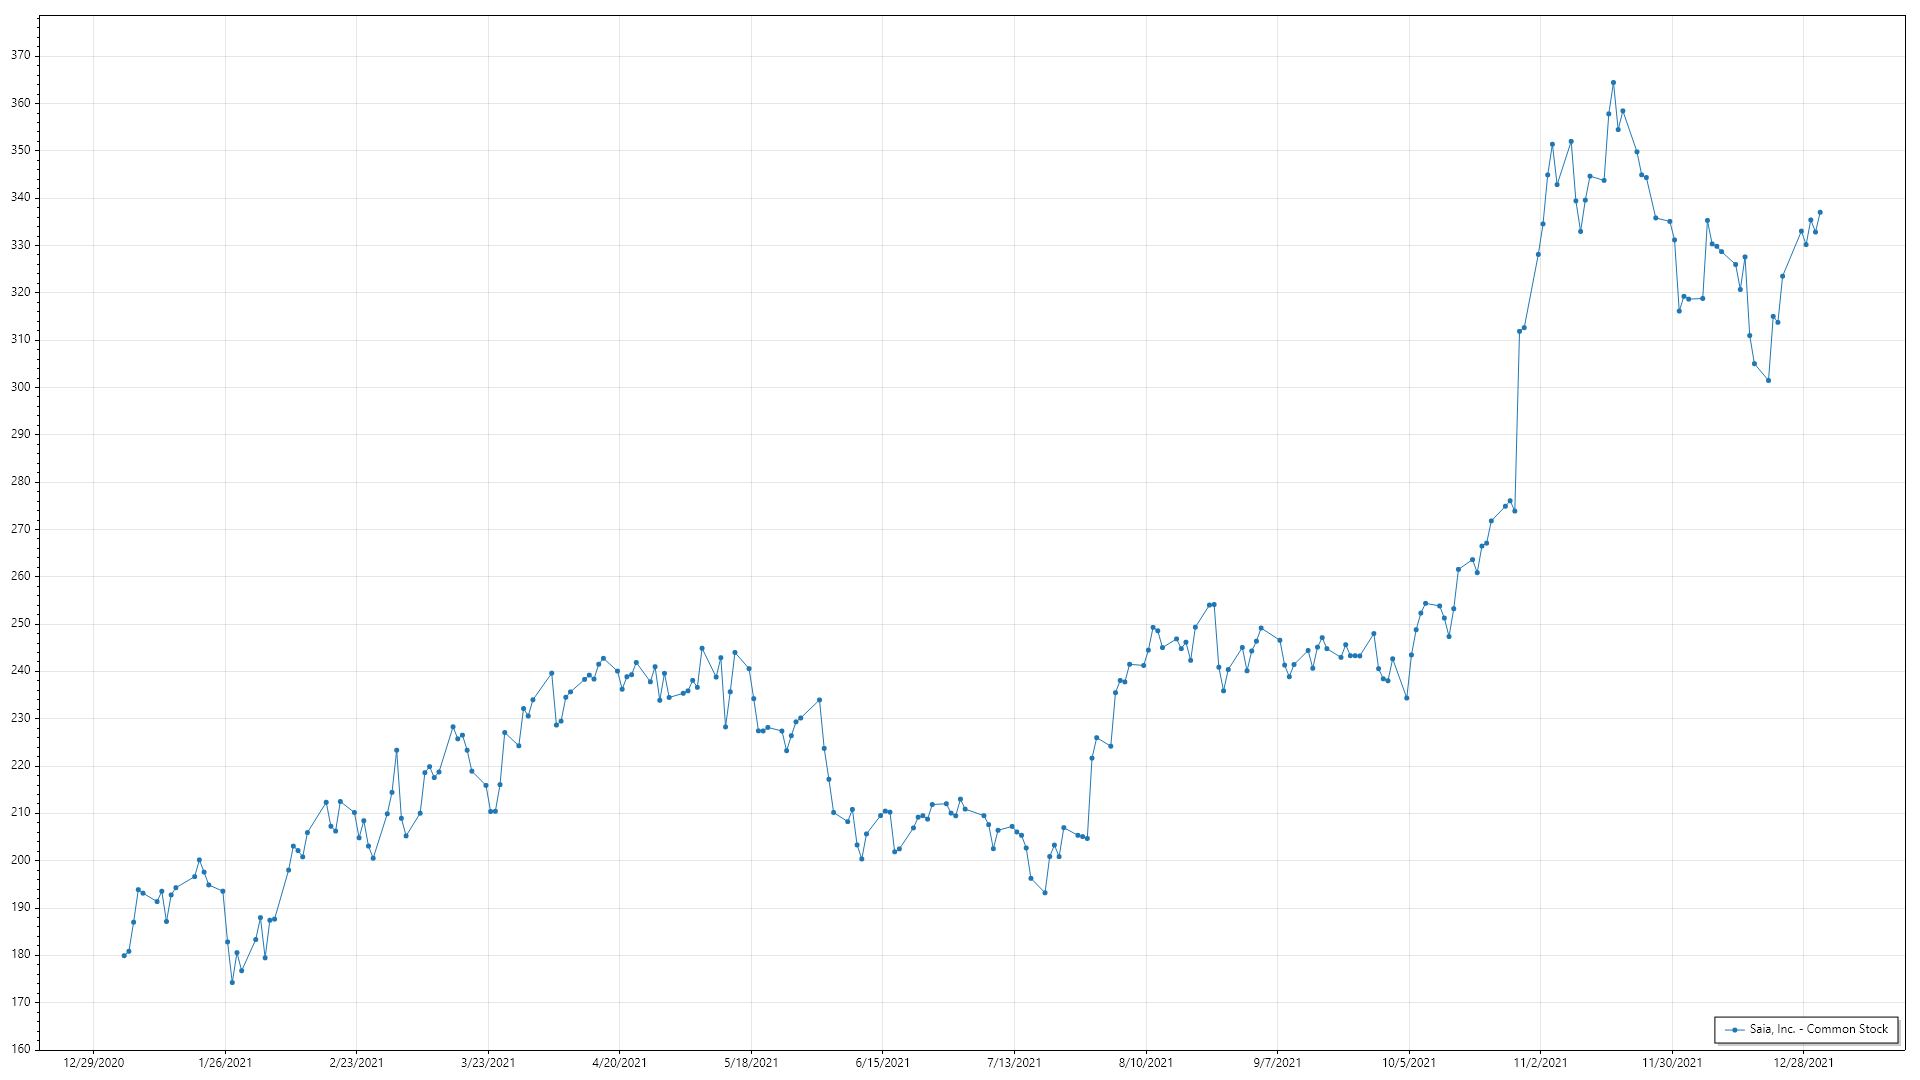Click the 12/29/2020 x-axis date label

93,1063
